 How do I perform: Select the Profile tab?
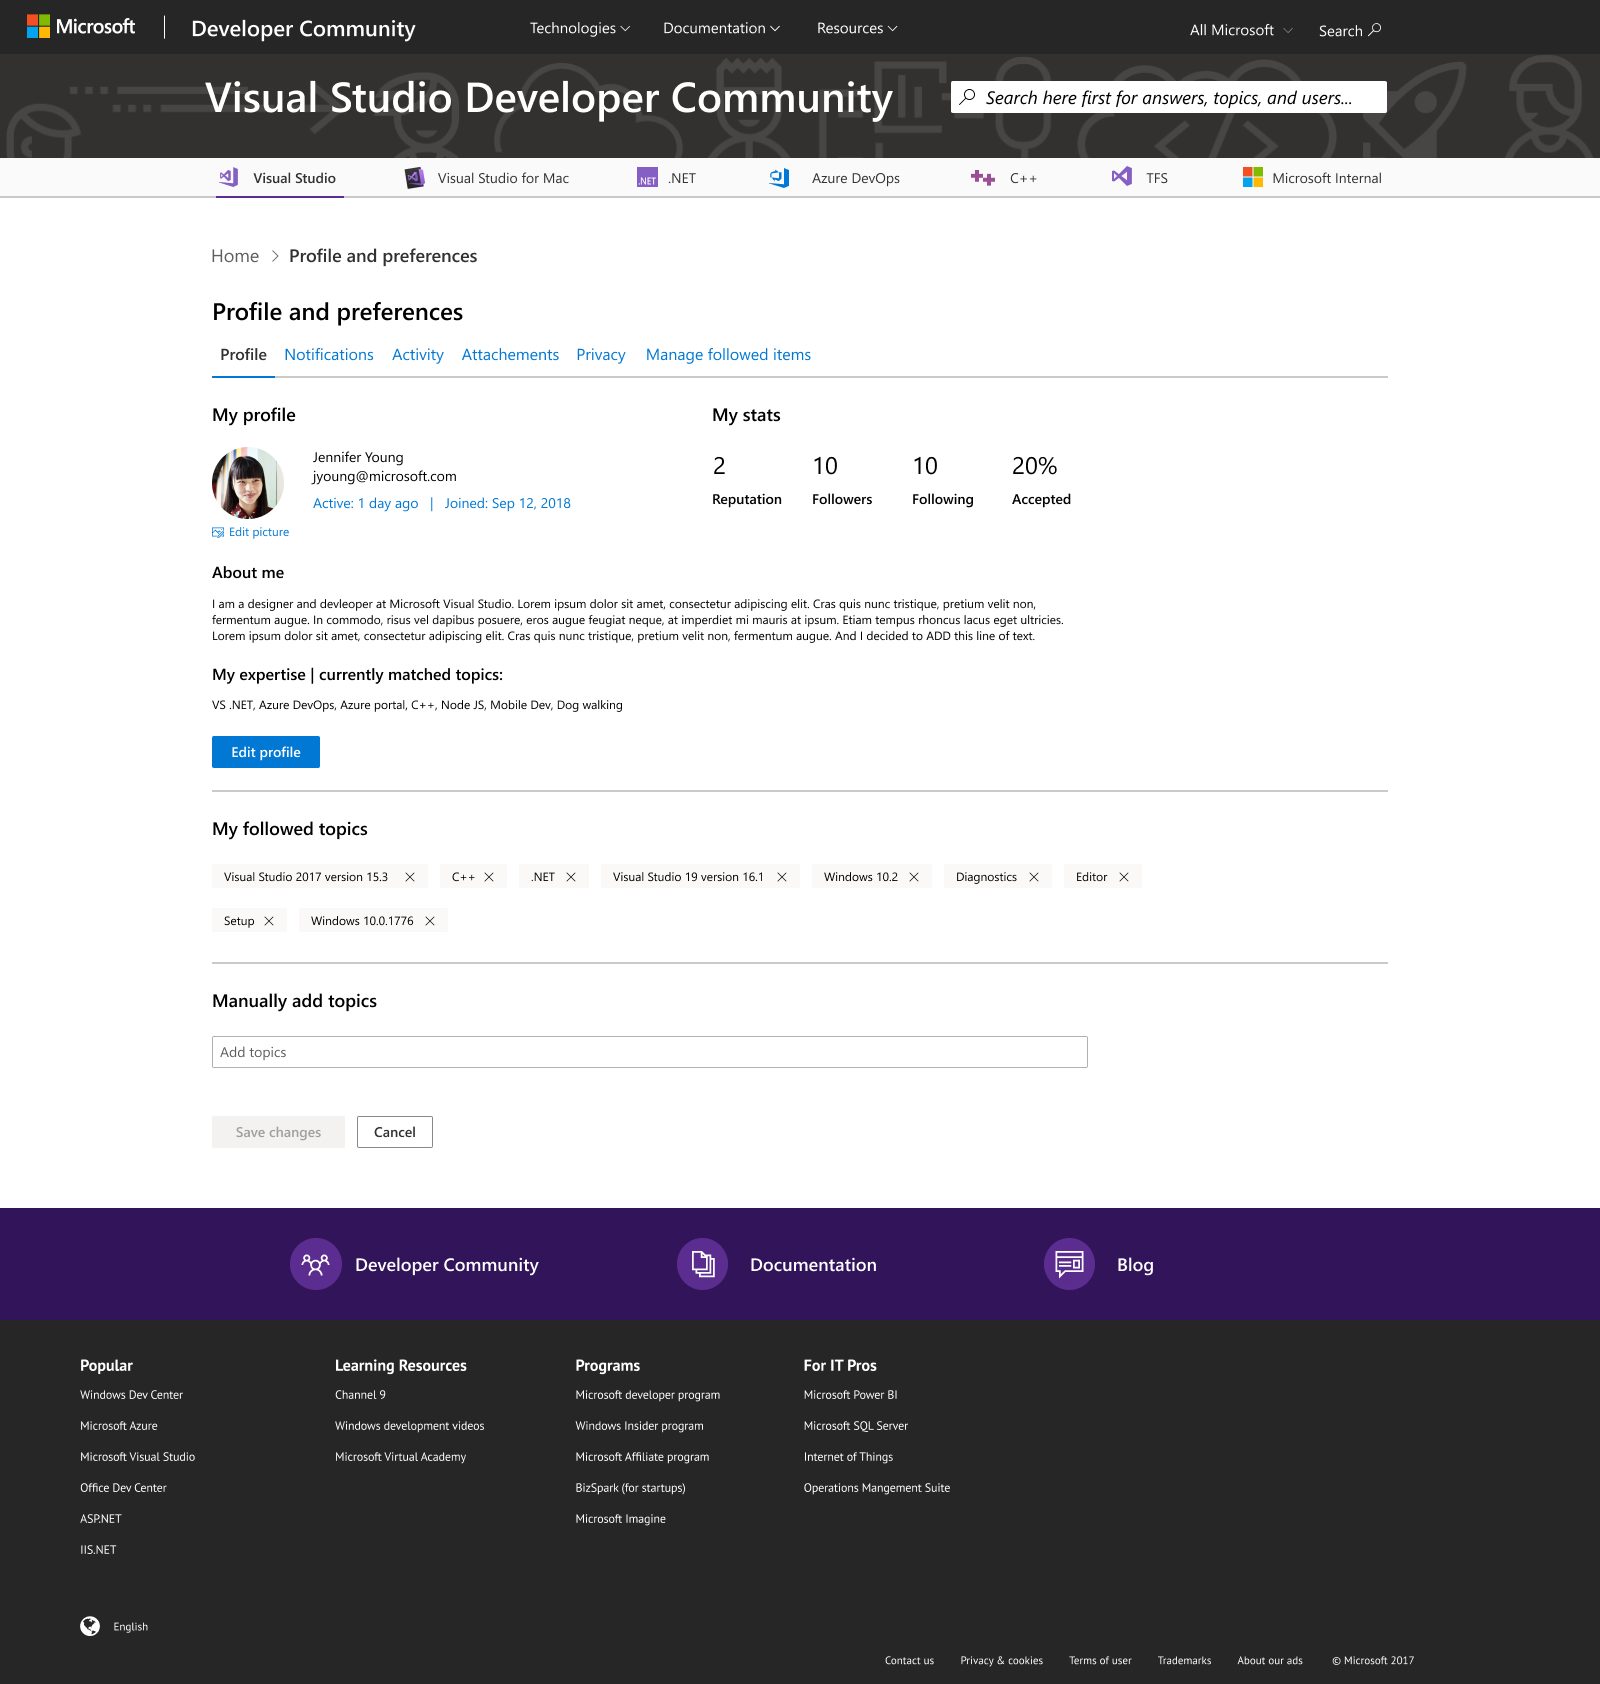click(x=243, y=355)
